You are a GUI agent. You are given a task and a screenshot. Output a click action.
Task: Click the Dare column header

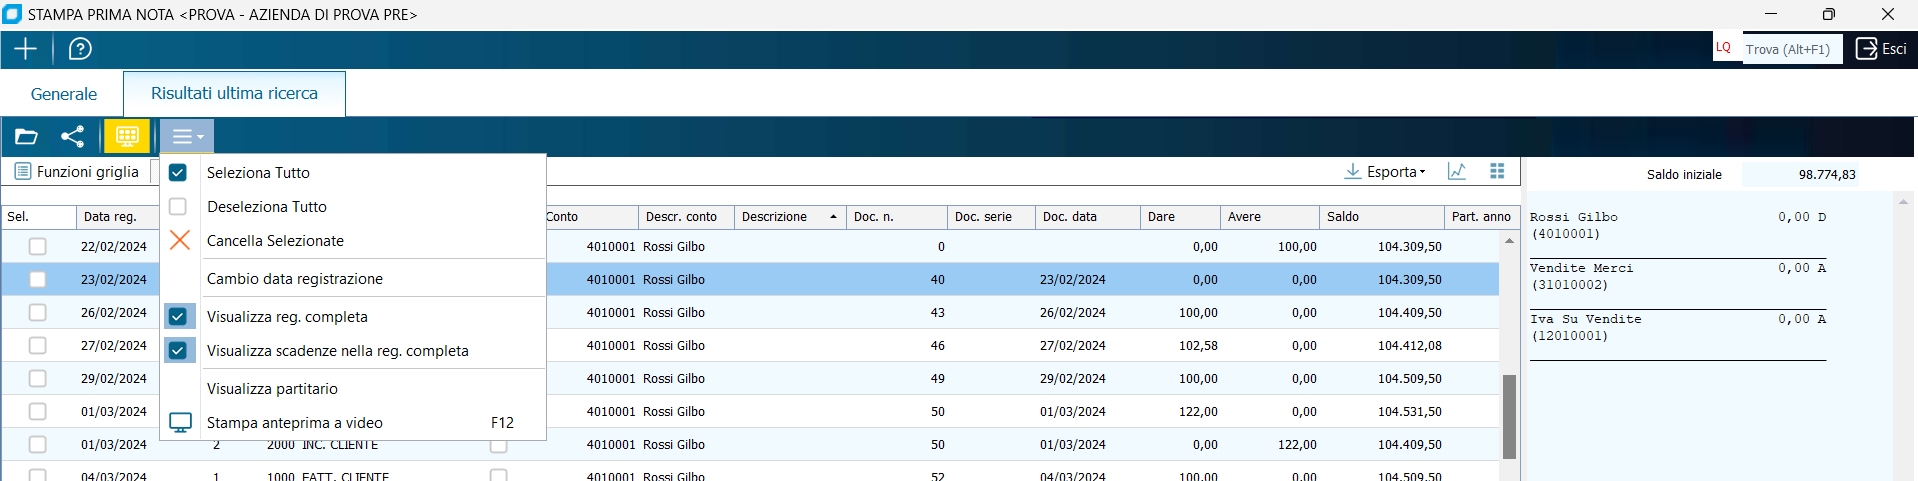(1180, 216)
